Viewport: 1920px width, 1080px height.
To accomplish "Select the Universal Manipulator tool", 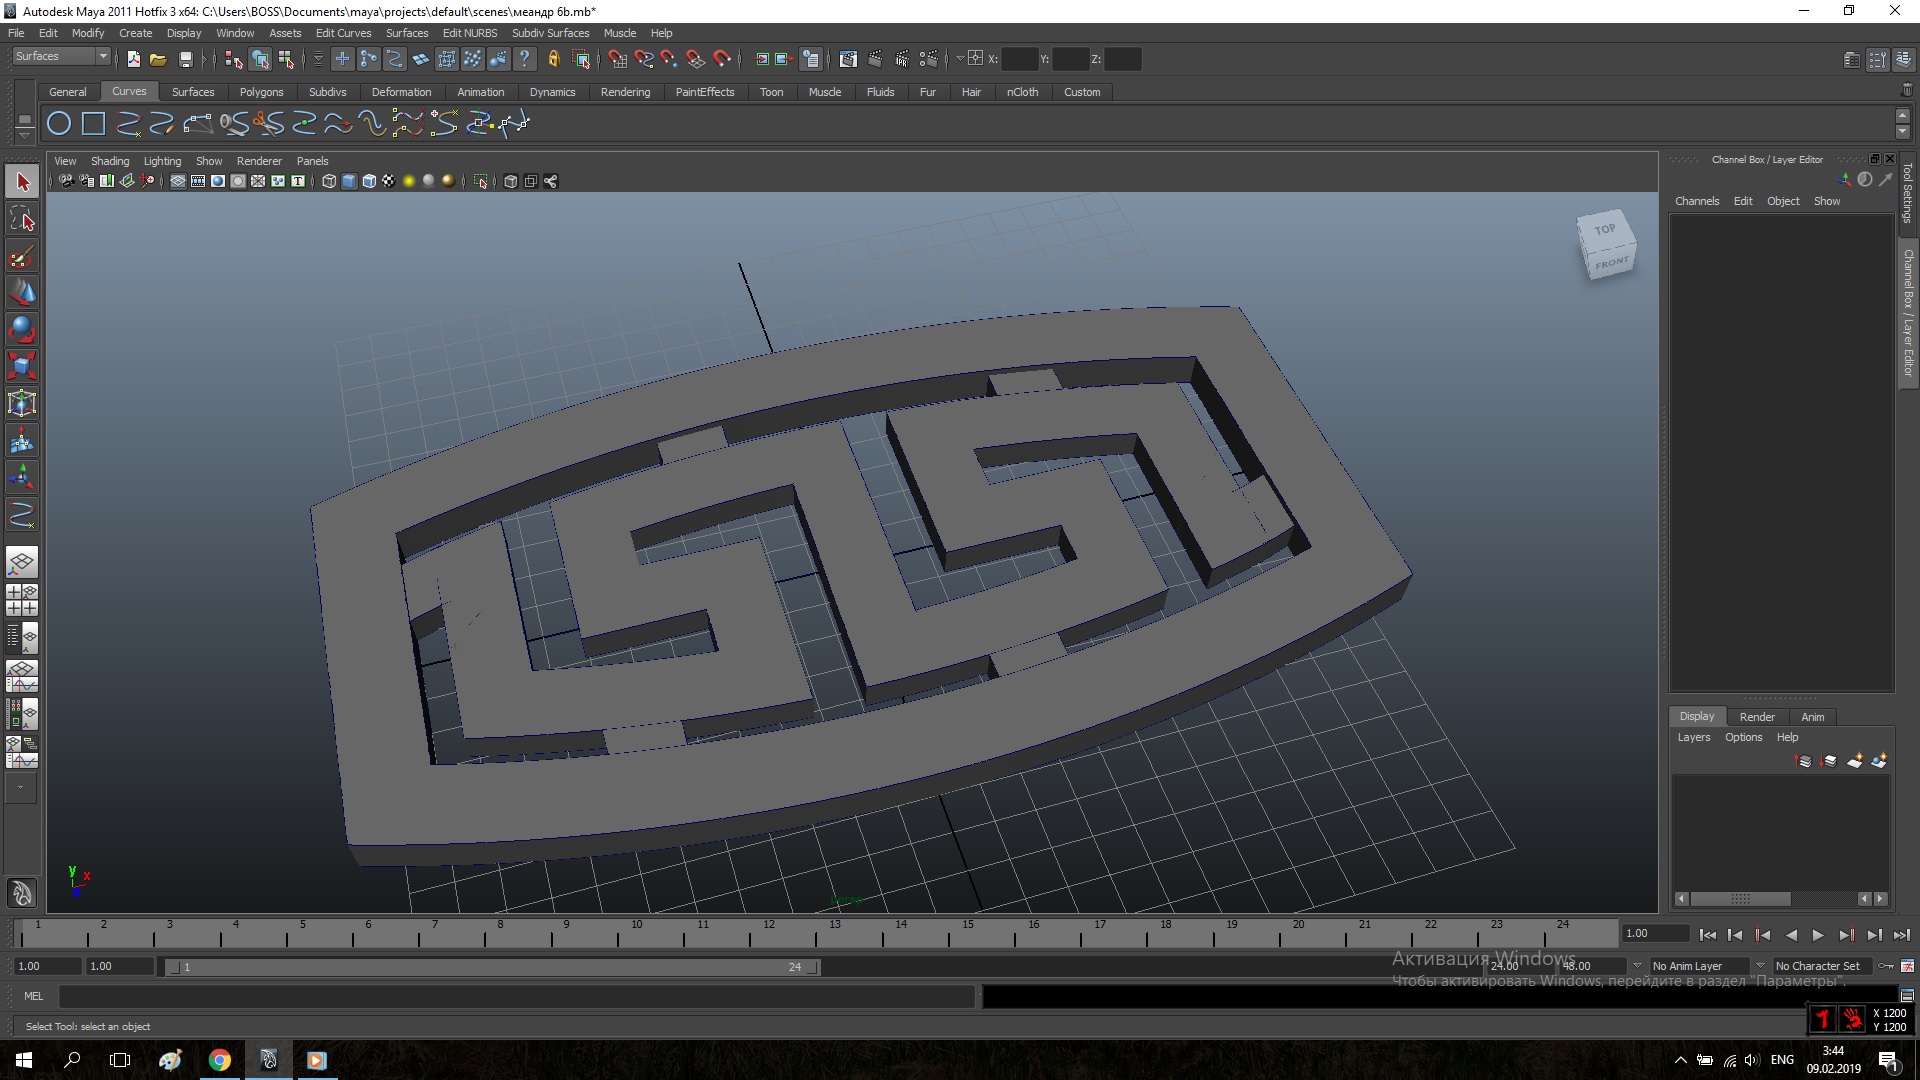I will point(22,403).
